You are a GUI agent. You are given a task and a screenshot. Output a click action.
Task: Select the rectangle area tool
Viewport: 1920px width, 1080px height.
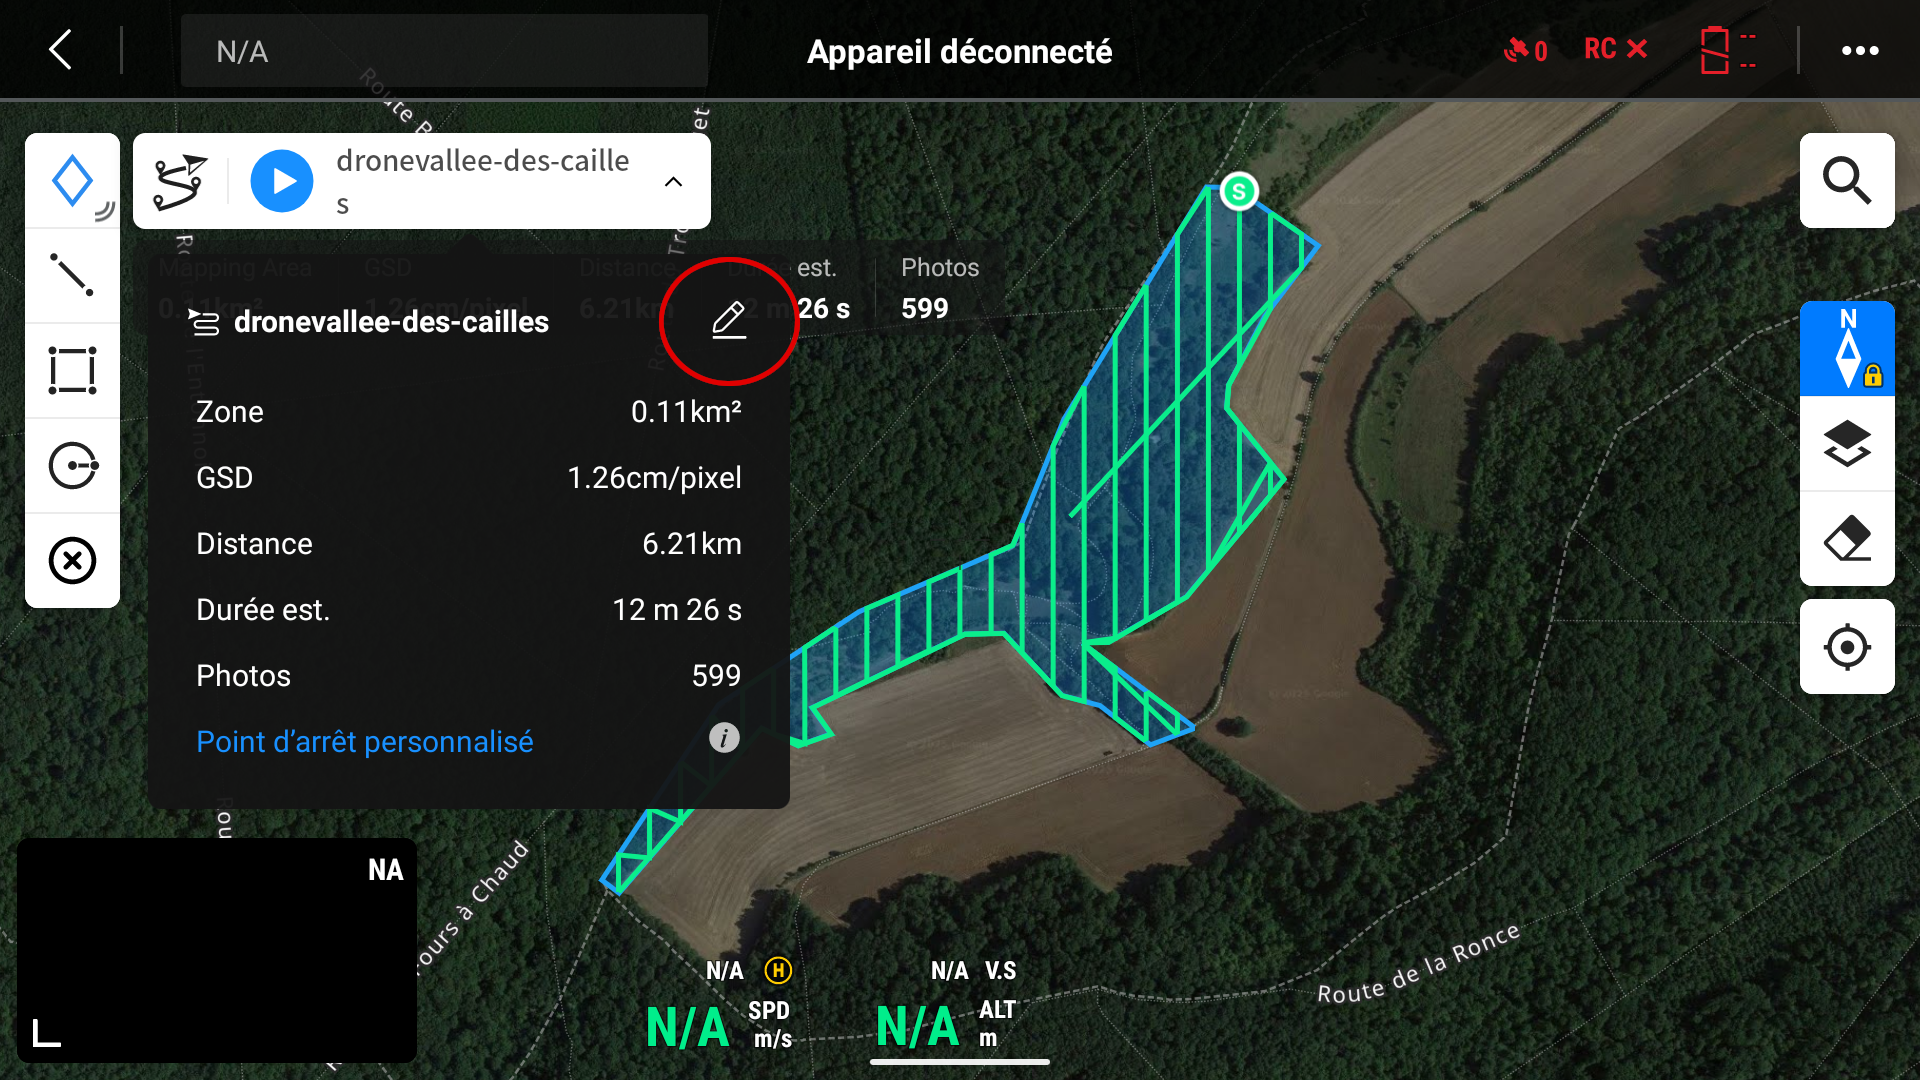point(72,370)
